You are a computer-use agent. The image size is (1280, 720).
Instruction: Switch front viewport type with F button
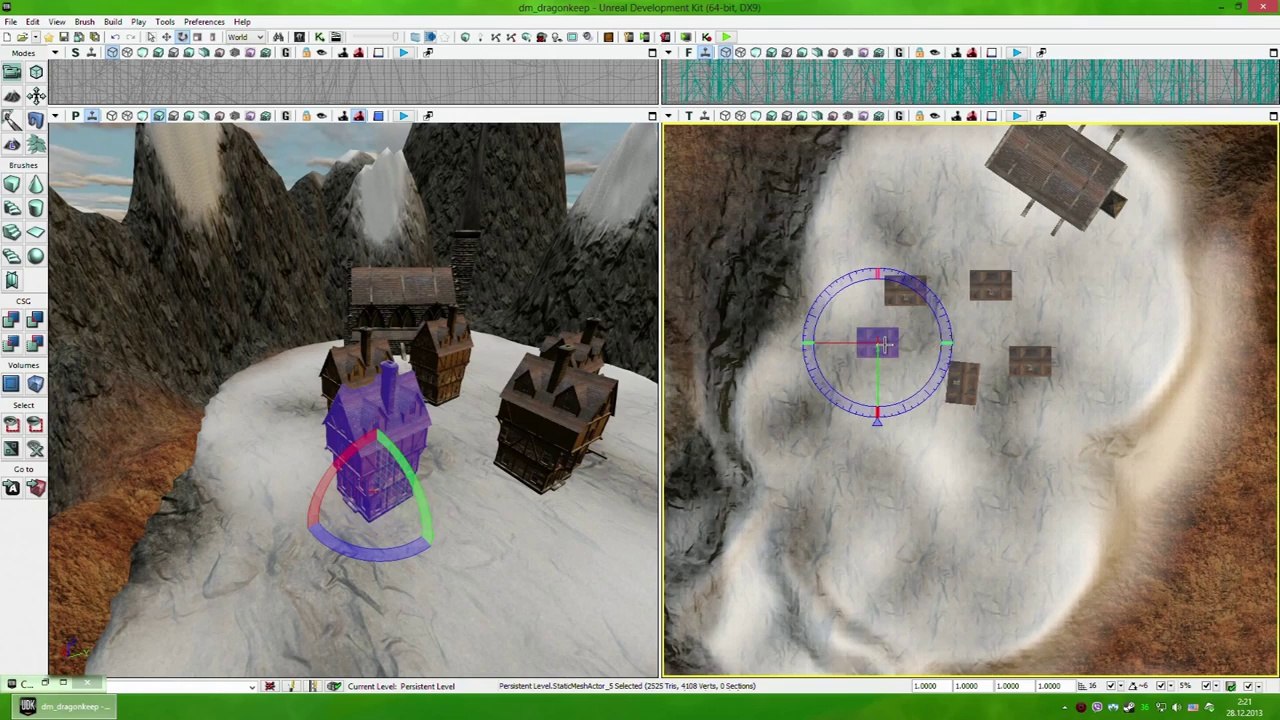pos(688,53)
